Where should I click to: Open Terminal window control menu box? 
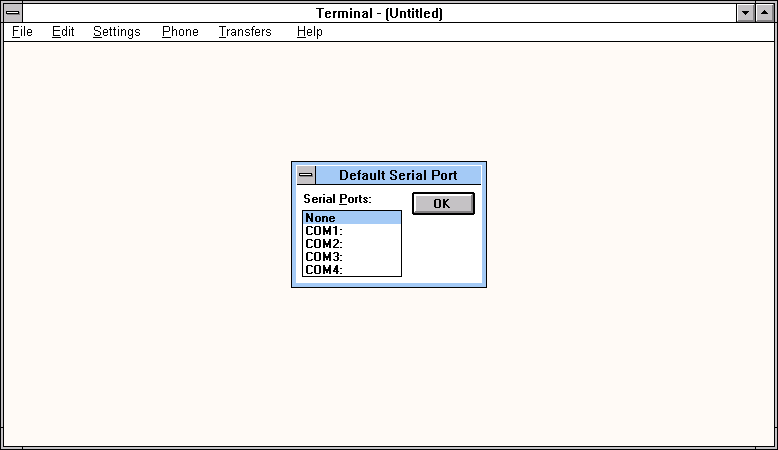(13, 13)
